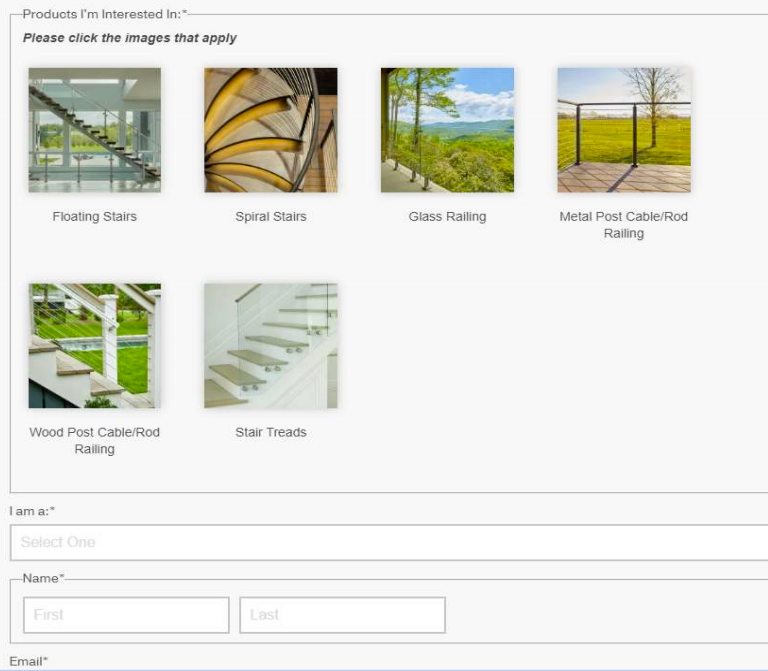This screenshot has height=671, width=768.
Task: Click the Wood Post Cable/Rod Railing label
Action: pyautogui.click(x=95, y=440)
